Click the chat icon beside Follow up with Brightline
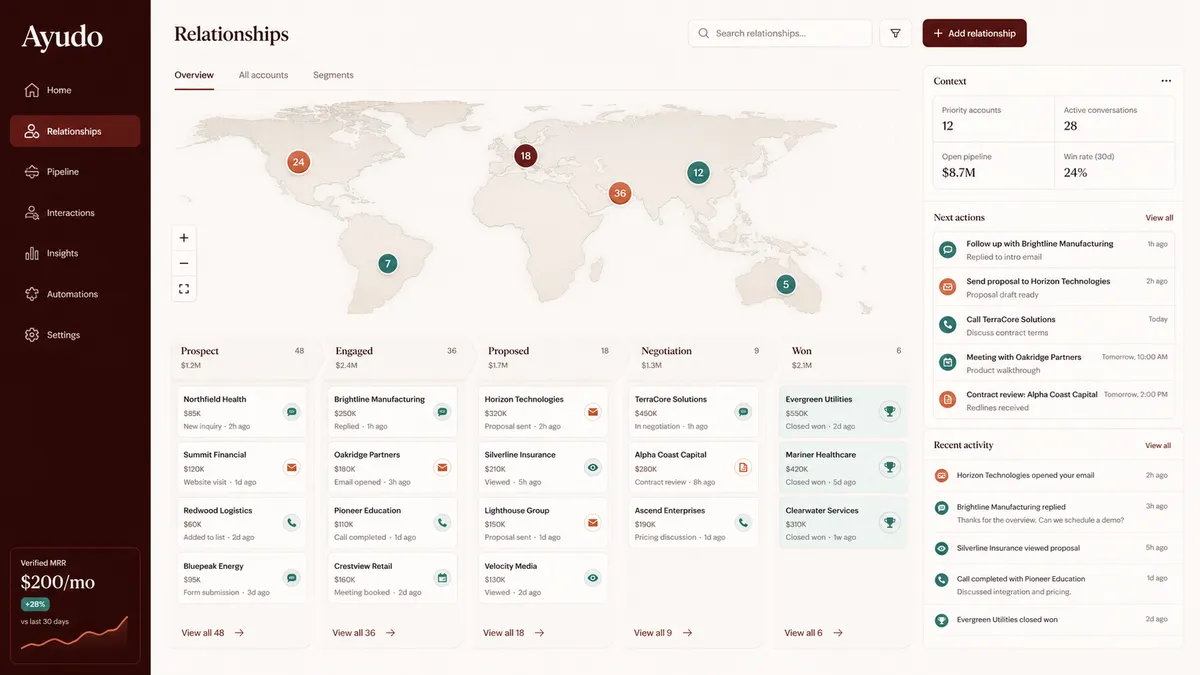This screenshot has width=1200, height=675. [x=947, y=250]
